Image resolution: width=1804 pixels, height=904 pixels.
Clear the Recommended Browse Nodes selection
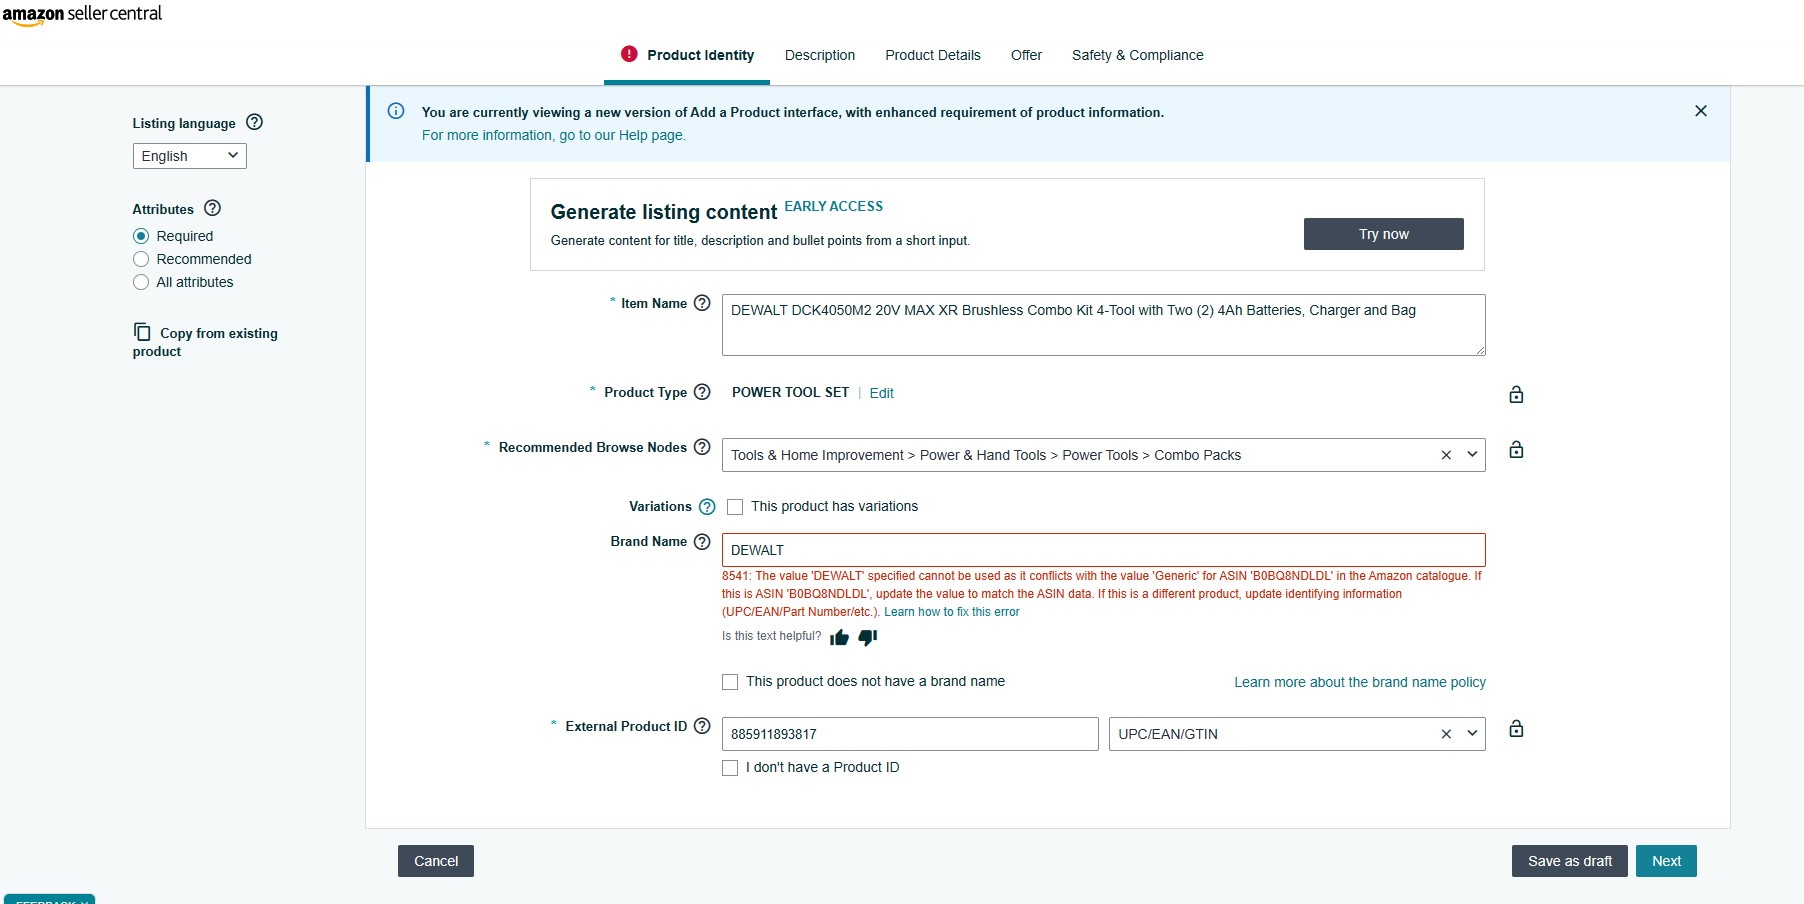(x=1446, y=455)
